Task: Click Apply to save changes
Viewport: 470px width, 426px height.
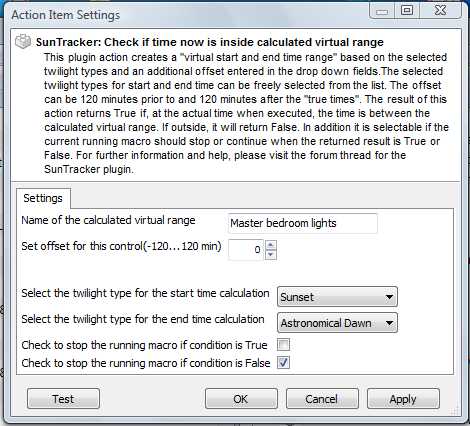Action: pos(403,399)
